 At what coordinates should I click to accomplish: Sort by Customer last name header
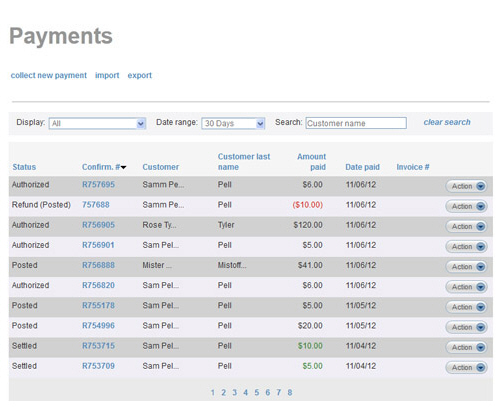(x=244, y=162)
